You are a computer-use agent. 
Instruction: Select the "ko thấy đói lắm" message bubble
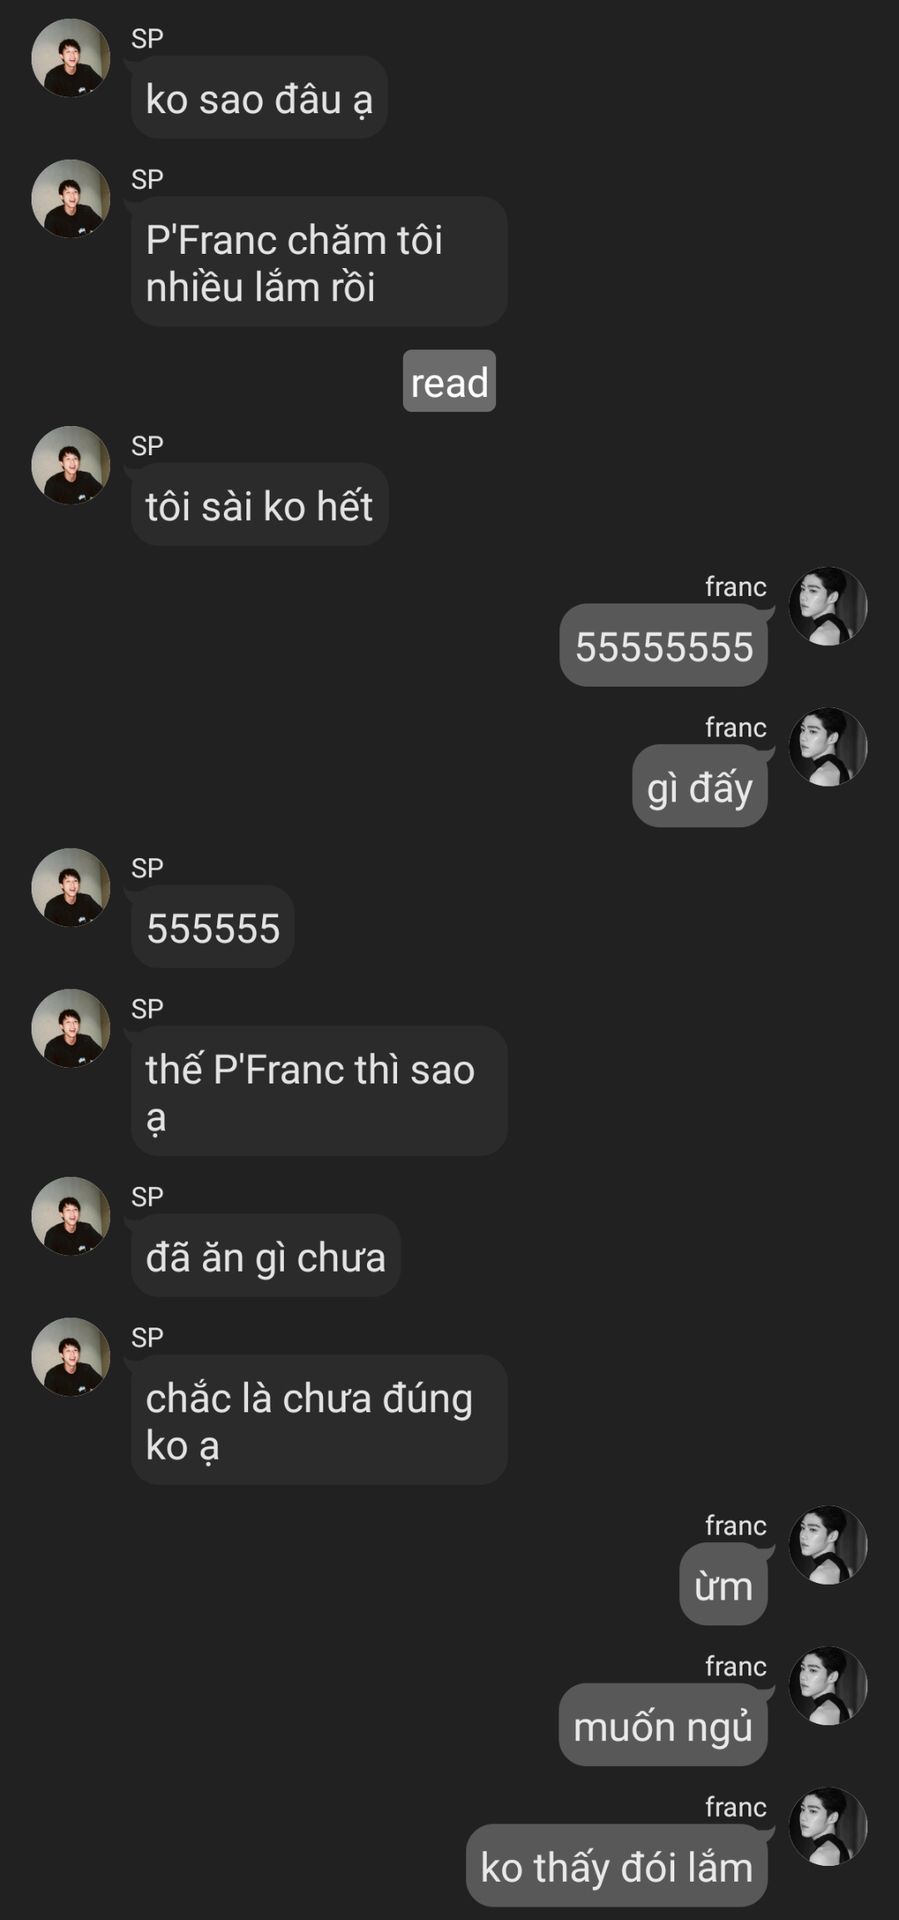click(x=617, y=1866)
